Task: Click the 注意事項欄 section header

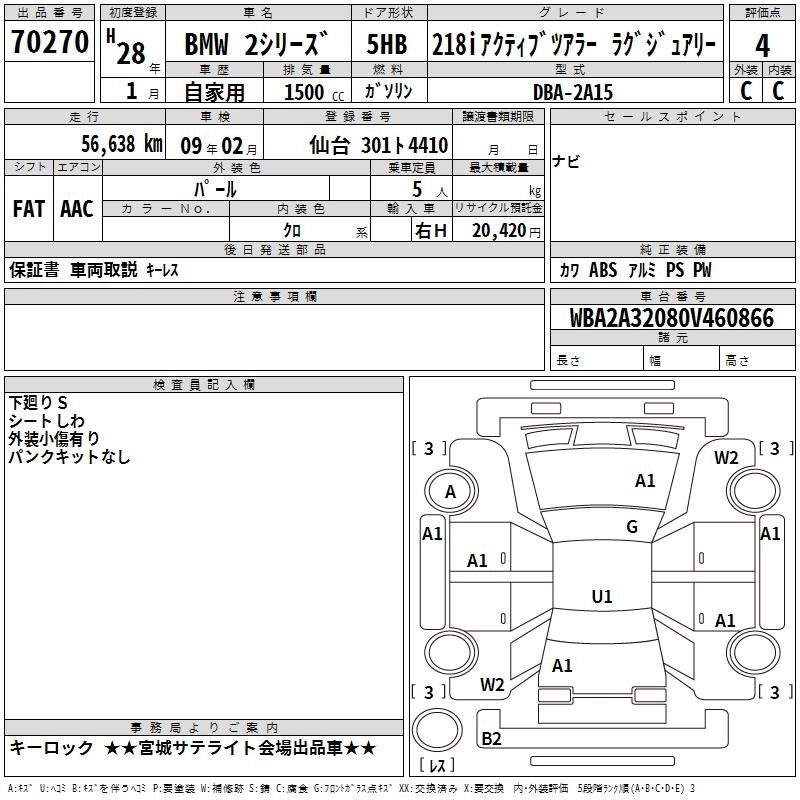Action: pyautogui.click(x=274, y=296)
